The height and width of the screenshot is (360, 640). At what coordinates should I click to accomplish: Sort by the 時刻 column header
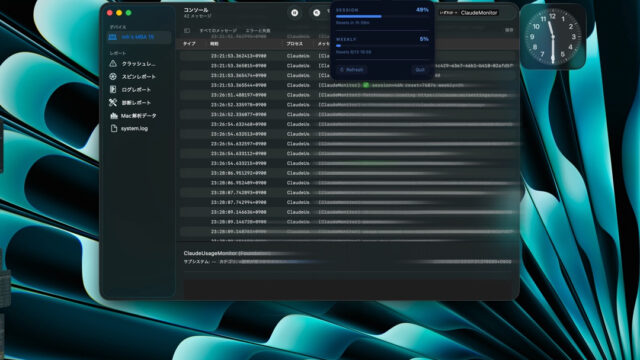point(214,44)
